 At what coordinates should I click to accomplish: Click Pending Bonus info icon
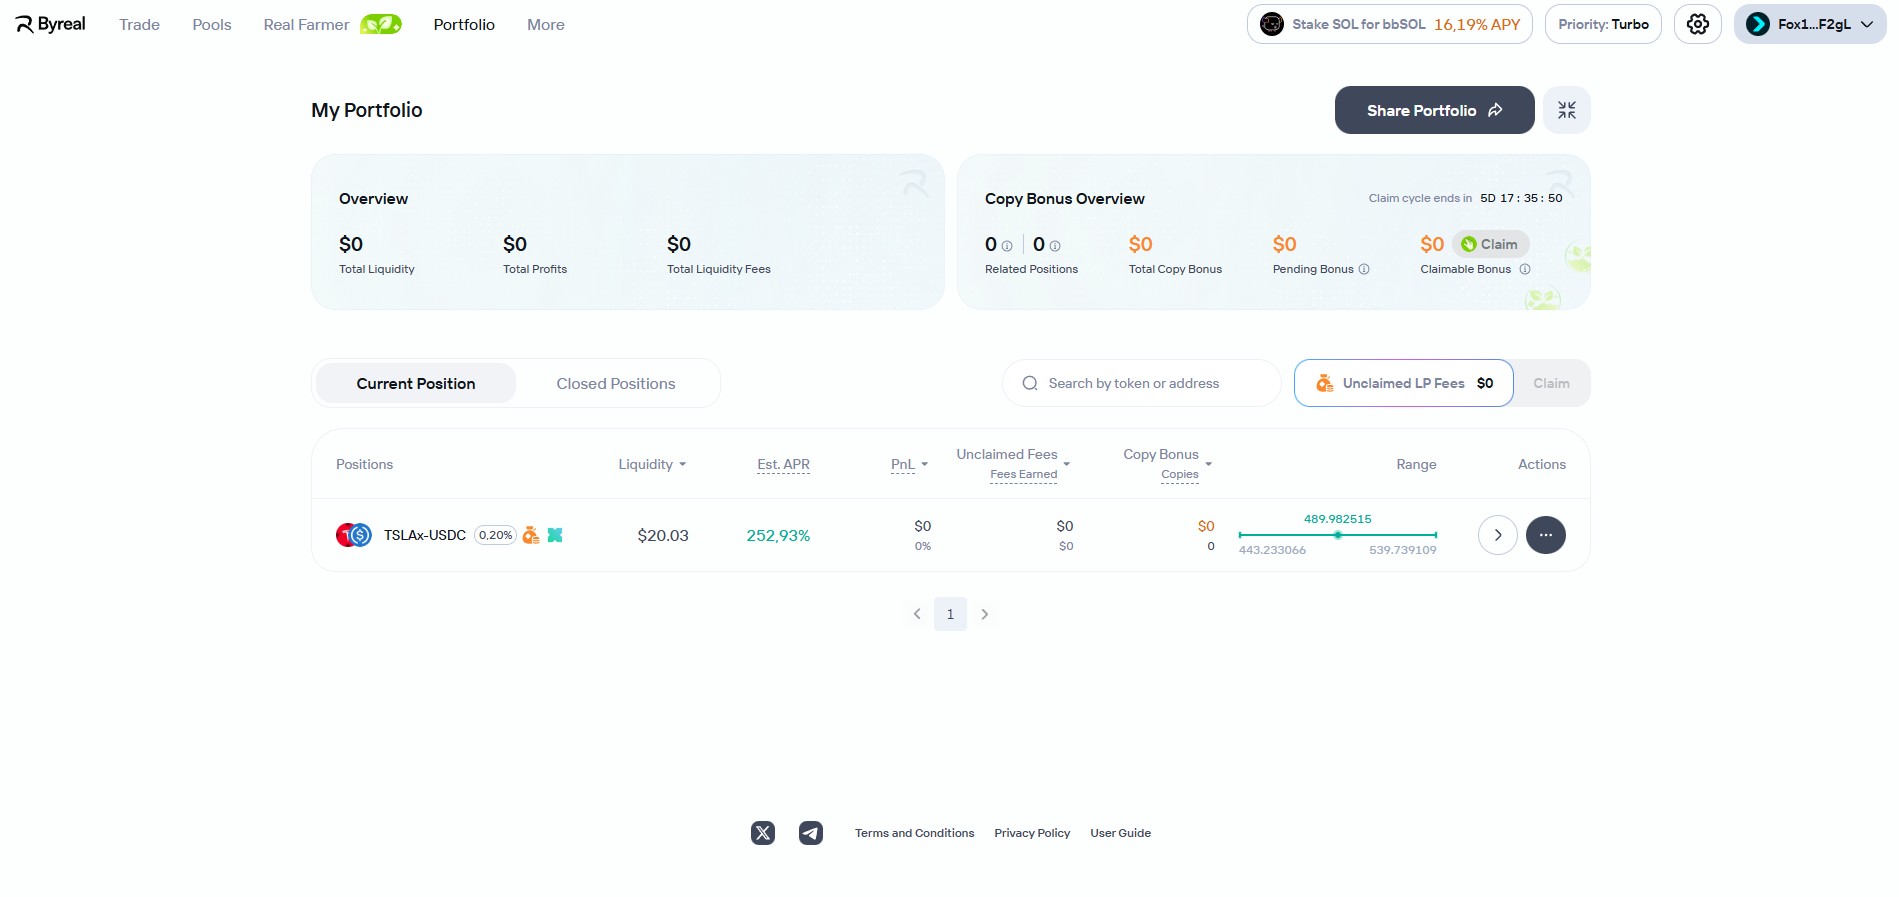pos(1364,269)
